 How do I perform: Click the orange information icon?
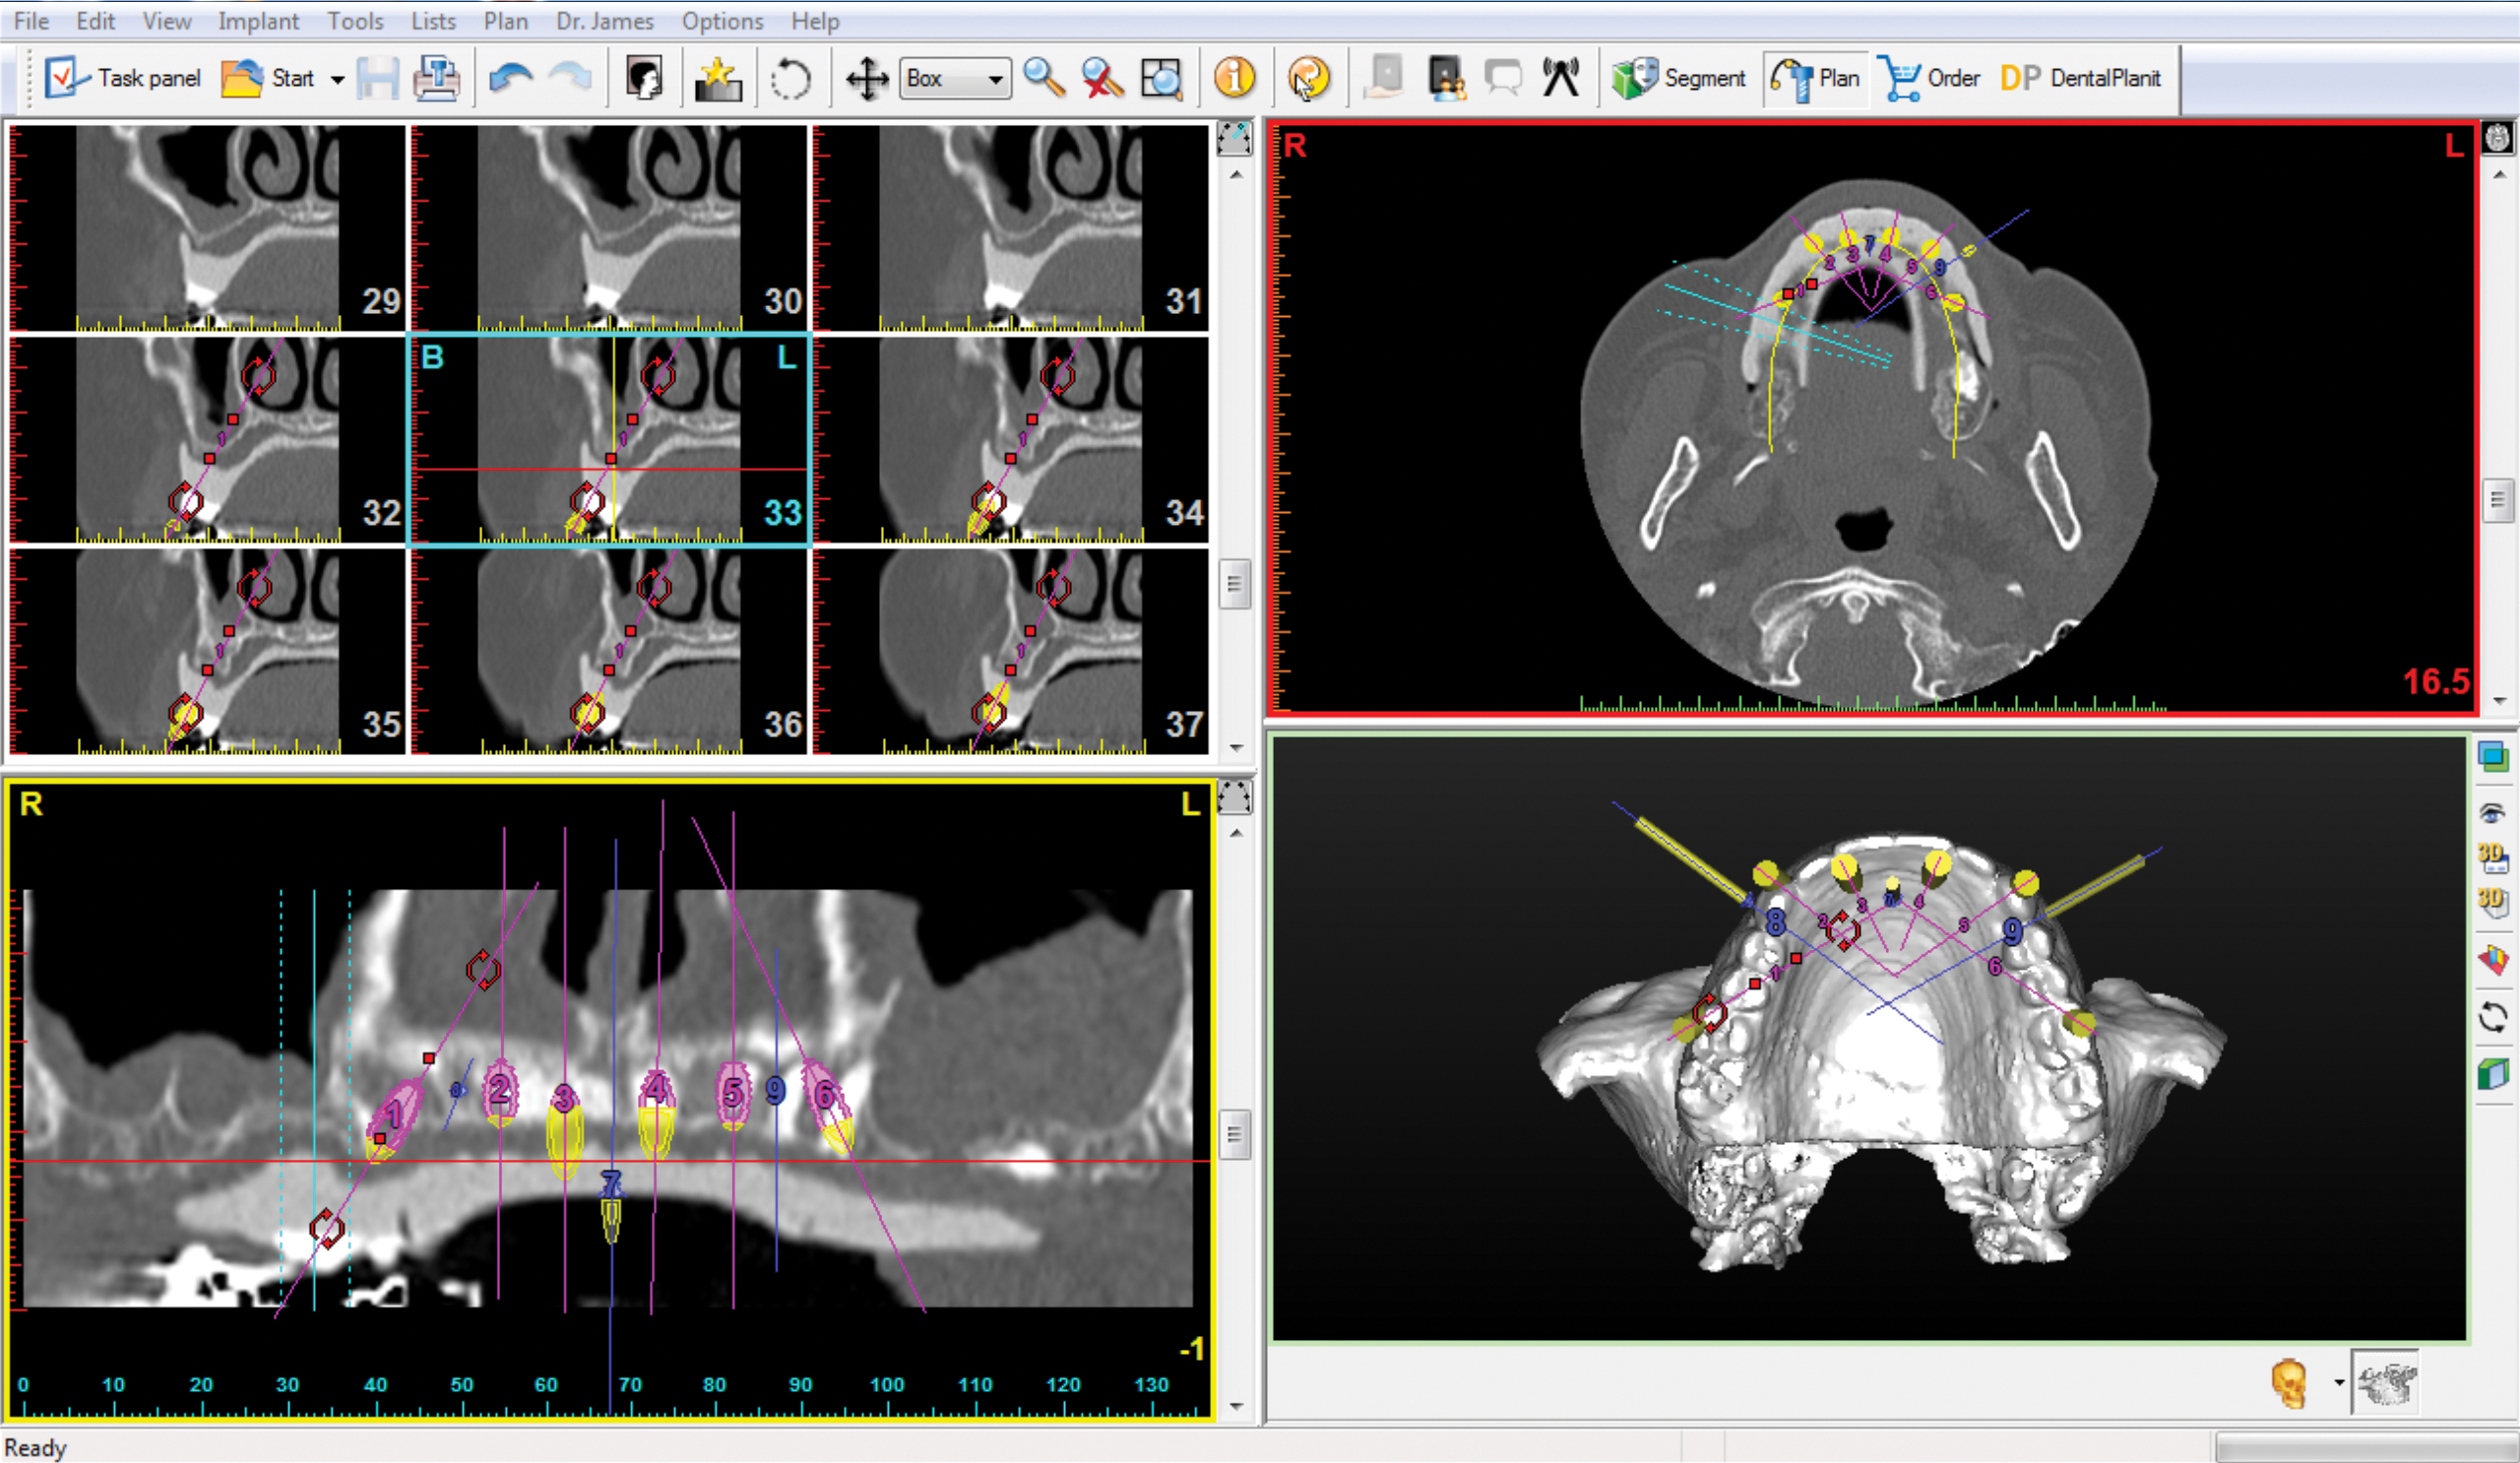pos(1234,78)
